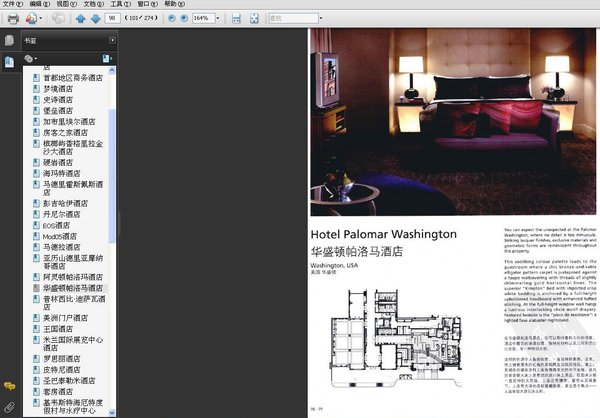Click the collaboration/share icon with colored shapes
Image resolution: width=600 pixels, height=418 pixels.
pyautogui.click(x=31, y=18)
